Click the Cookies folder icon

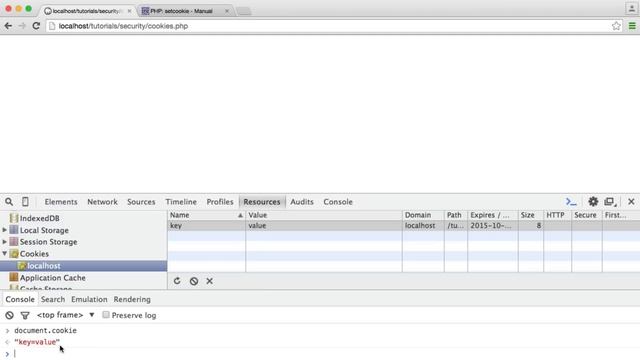click(14, 254)
